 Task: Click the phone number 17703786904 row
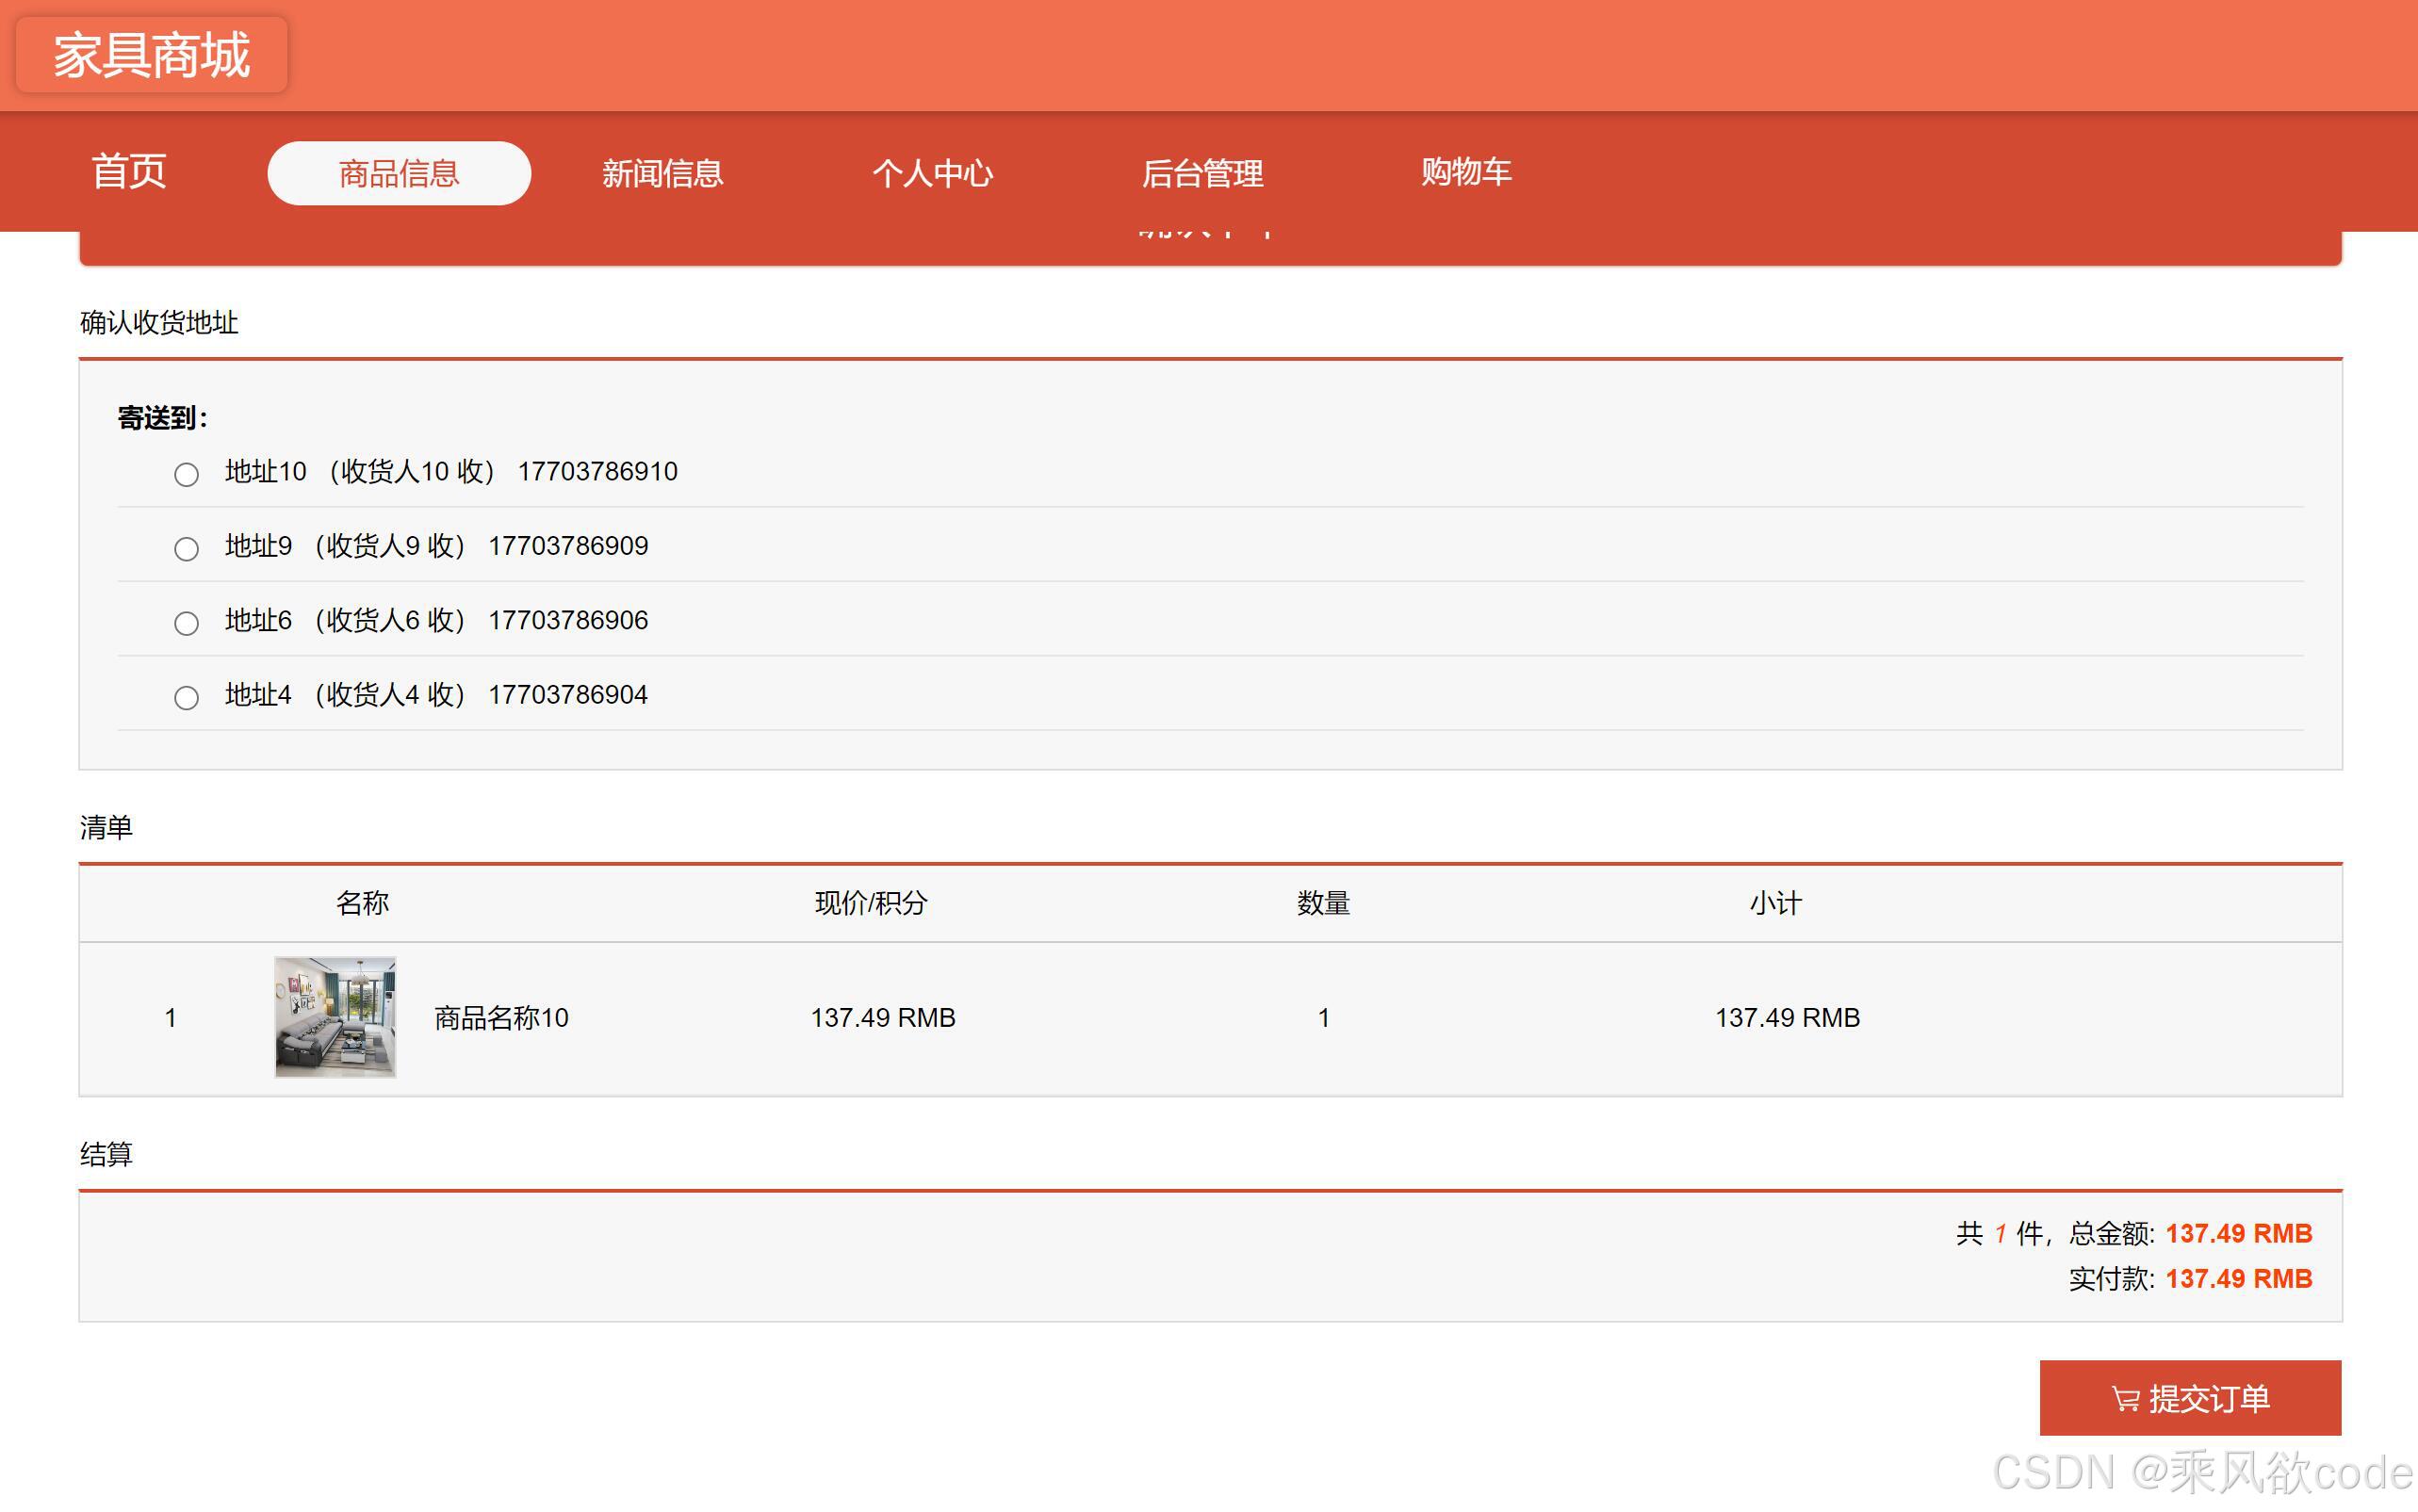tap(568, 695)
